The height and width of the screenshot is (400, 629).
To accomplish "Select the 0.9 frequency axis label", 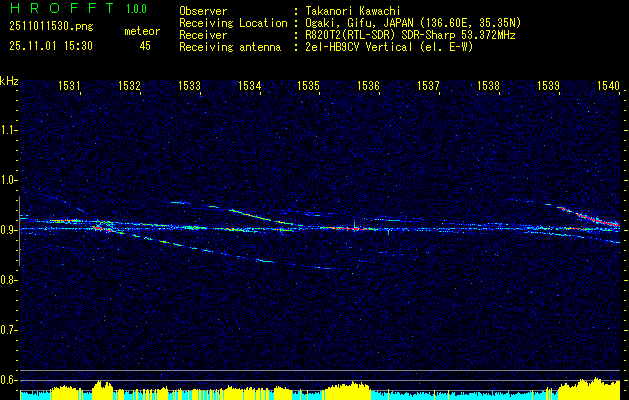I will pos(7,230).
